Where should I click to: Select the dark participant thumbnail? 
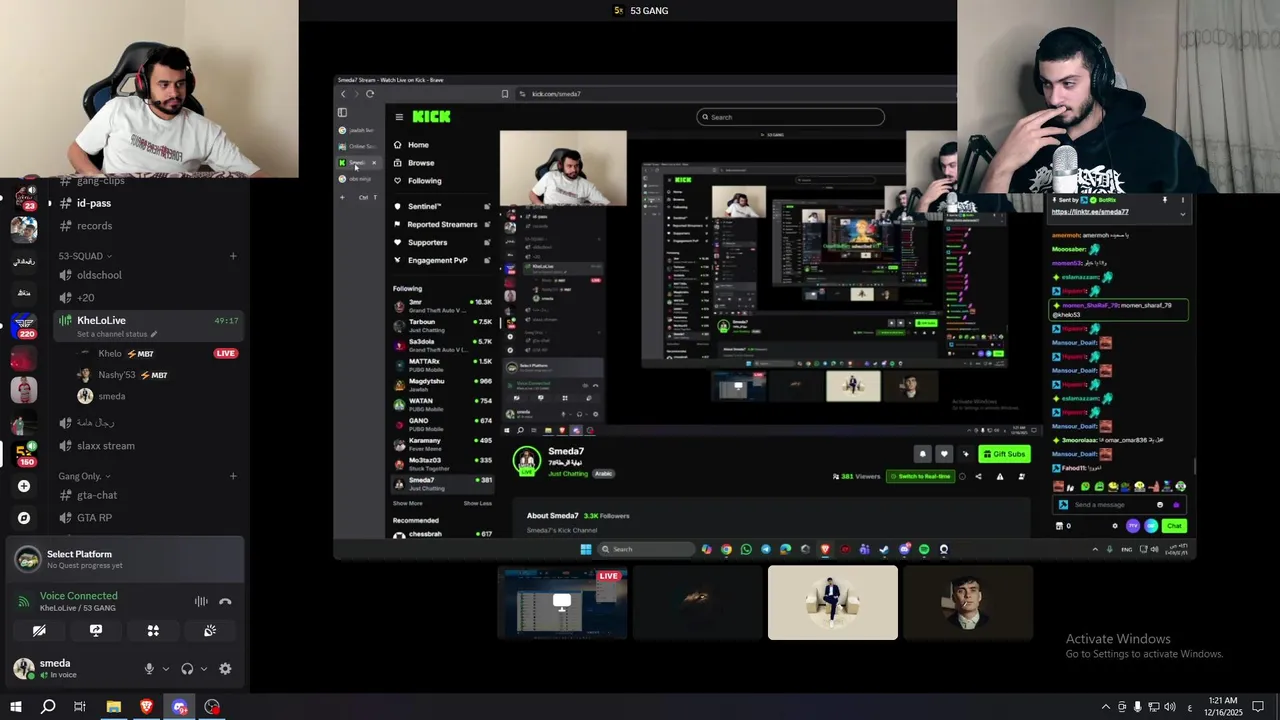pyautogui.click(x=697, y=603)
